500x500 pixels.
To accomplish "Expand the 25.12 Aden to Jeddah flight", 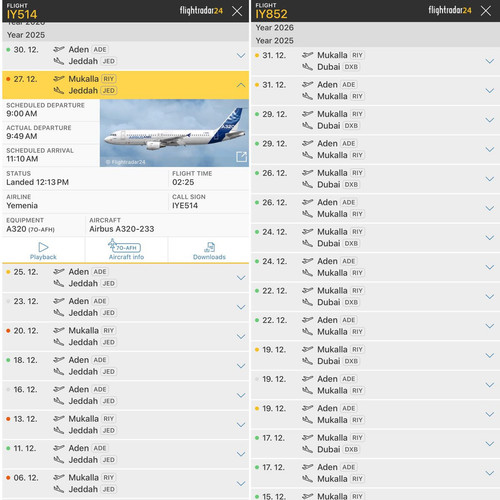I will click(241, 278).
